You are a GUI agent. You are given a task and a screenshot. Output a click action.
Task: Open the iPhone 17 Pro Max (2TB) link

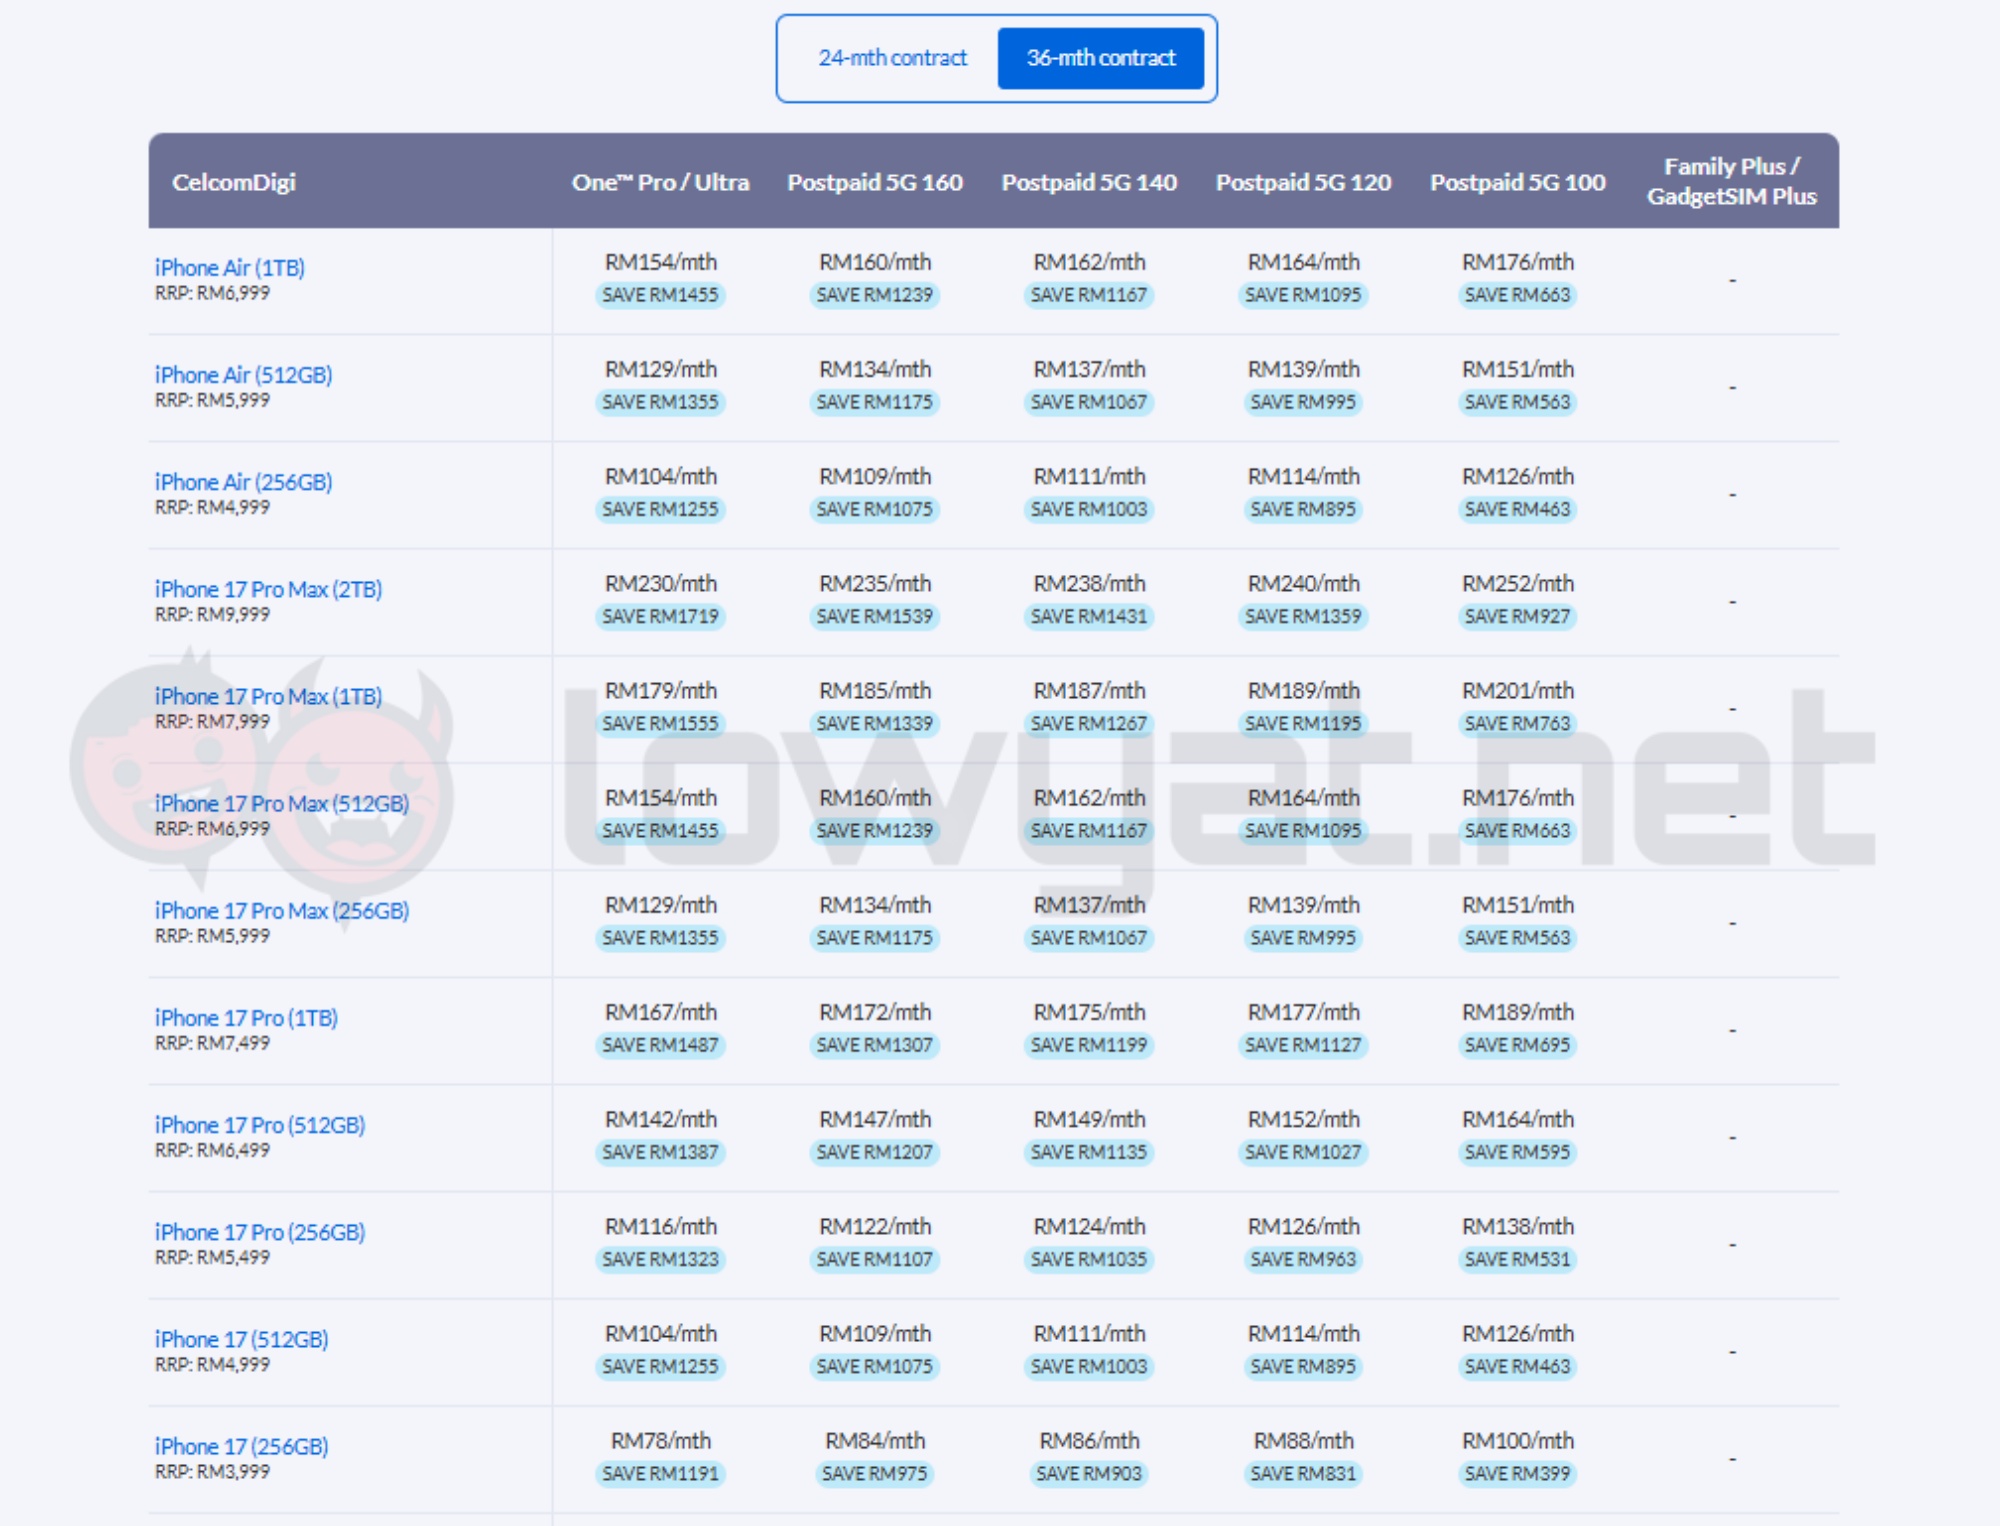pos(268,588)
